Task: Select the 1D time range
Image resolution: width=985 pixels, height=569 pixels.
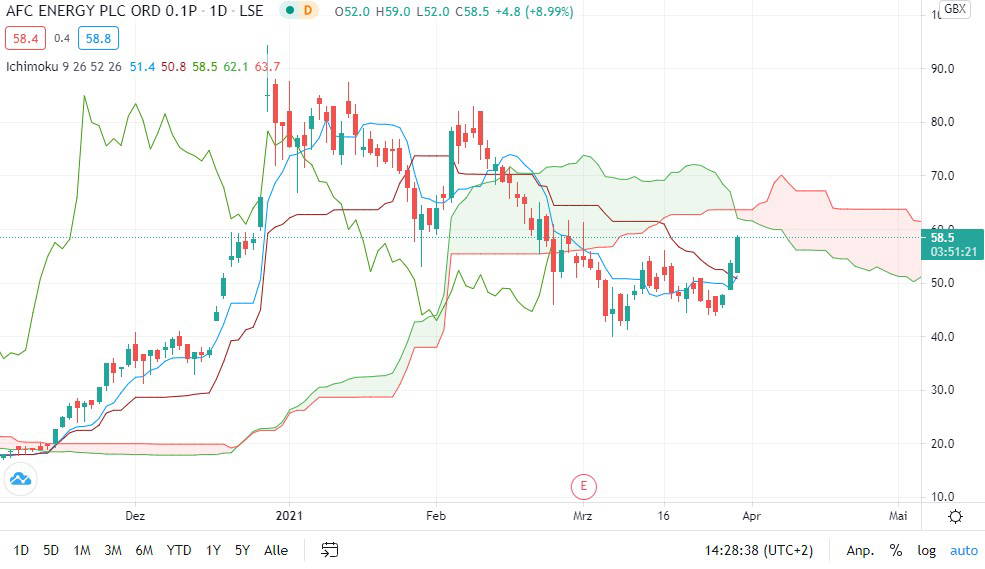Action: 21,550
